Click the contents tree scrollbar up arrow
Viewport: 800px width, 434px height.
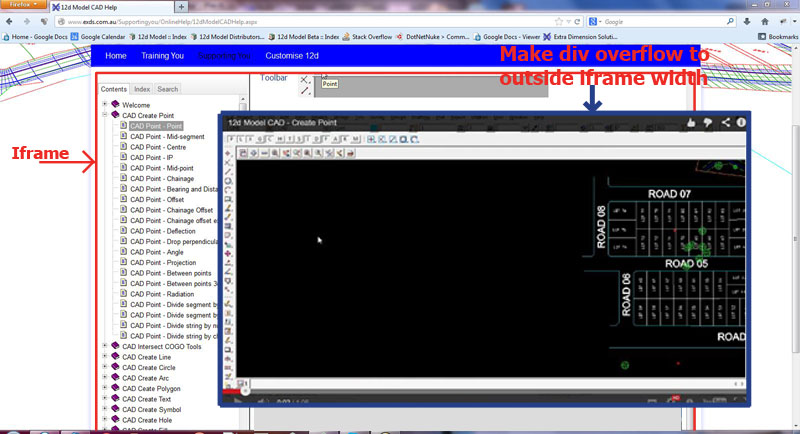(243, 98)
